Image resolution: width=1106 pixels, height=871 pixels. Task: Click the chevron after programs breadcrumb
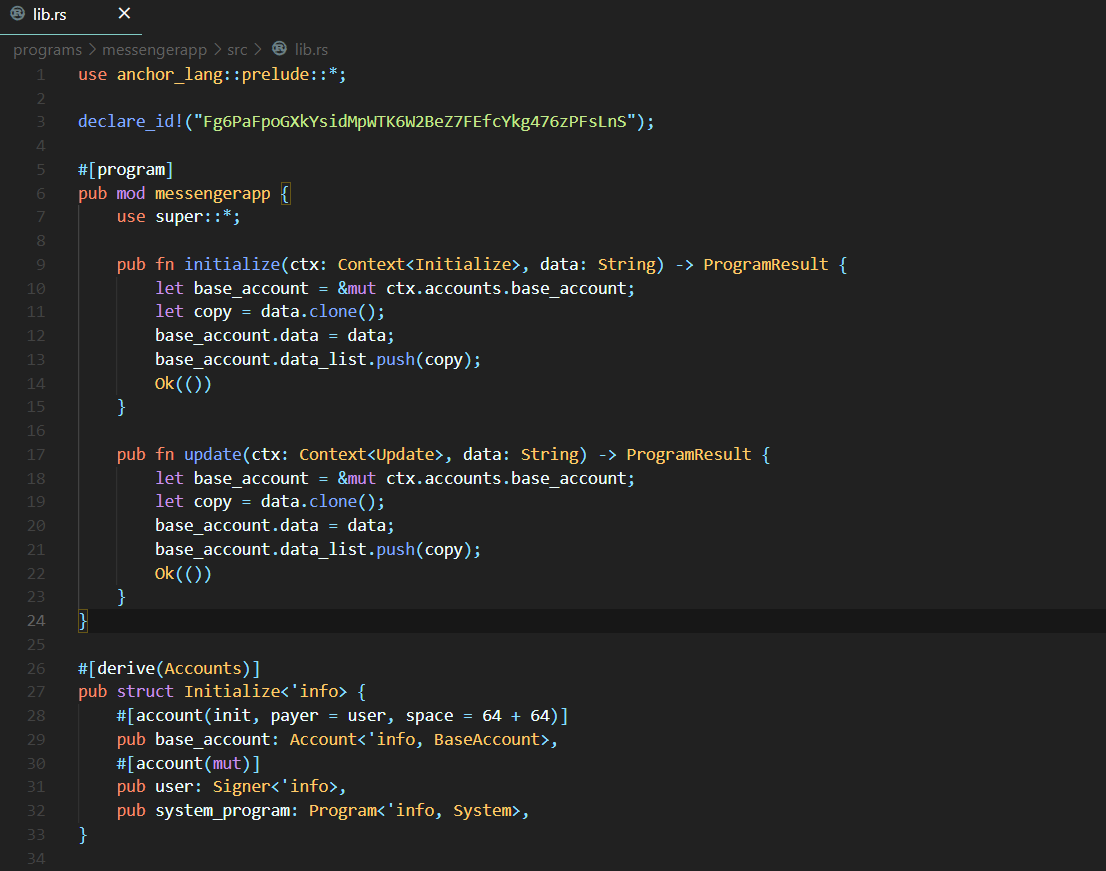pyautogui.click(x=92, y=49)
